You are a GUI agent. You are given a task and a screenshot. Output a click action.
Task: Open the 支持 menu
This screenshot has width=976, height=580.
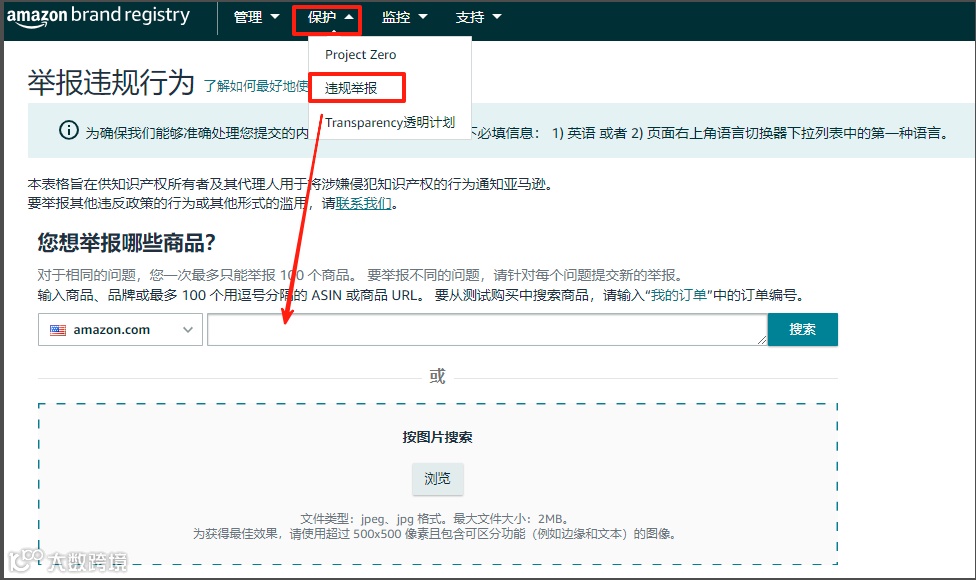(x=478, y=17)
